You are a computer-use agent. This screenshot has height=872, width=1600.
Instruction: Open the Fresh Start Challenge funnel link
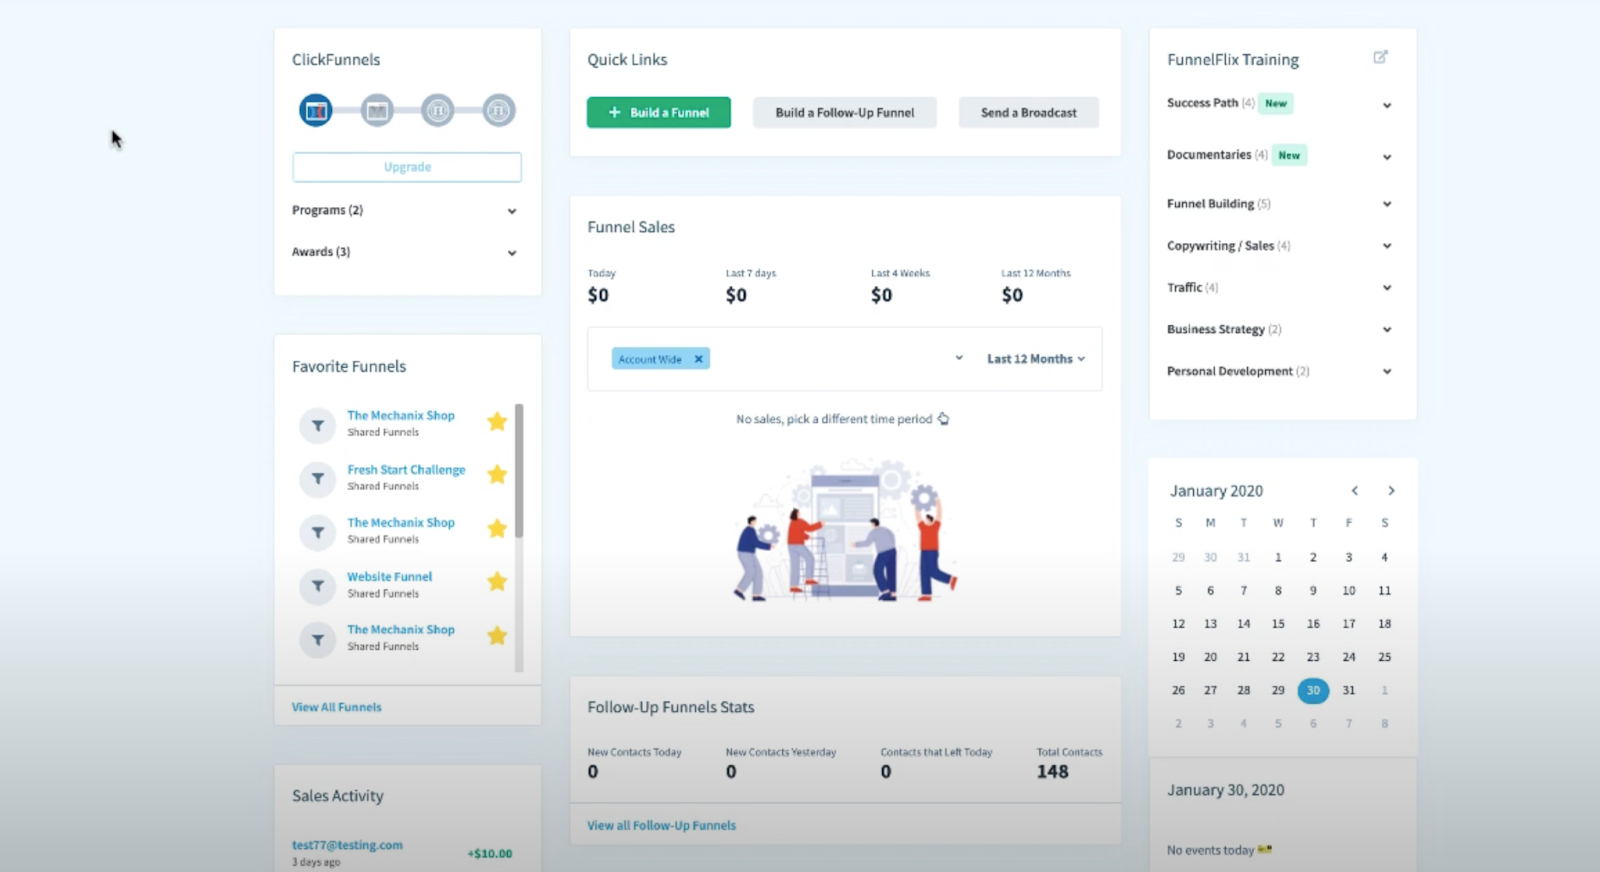pyautogui.click(x=406, y=470)
